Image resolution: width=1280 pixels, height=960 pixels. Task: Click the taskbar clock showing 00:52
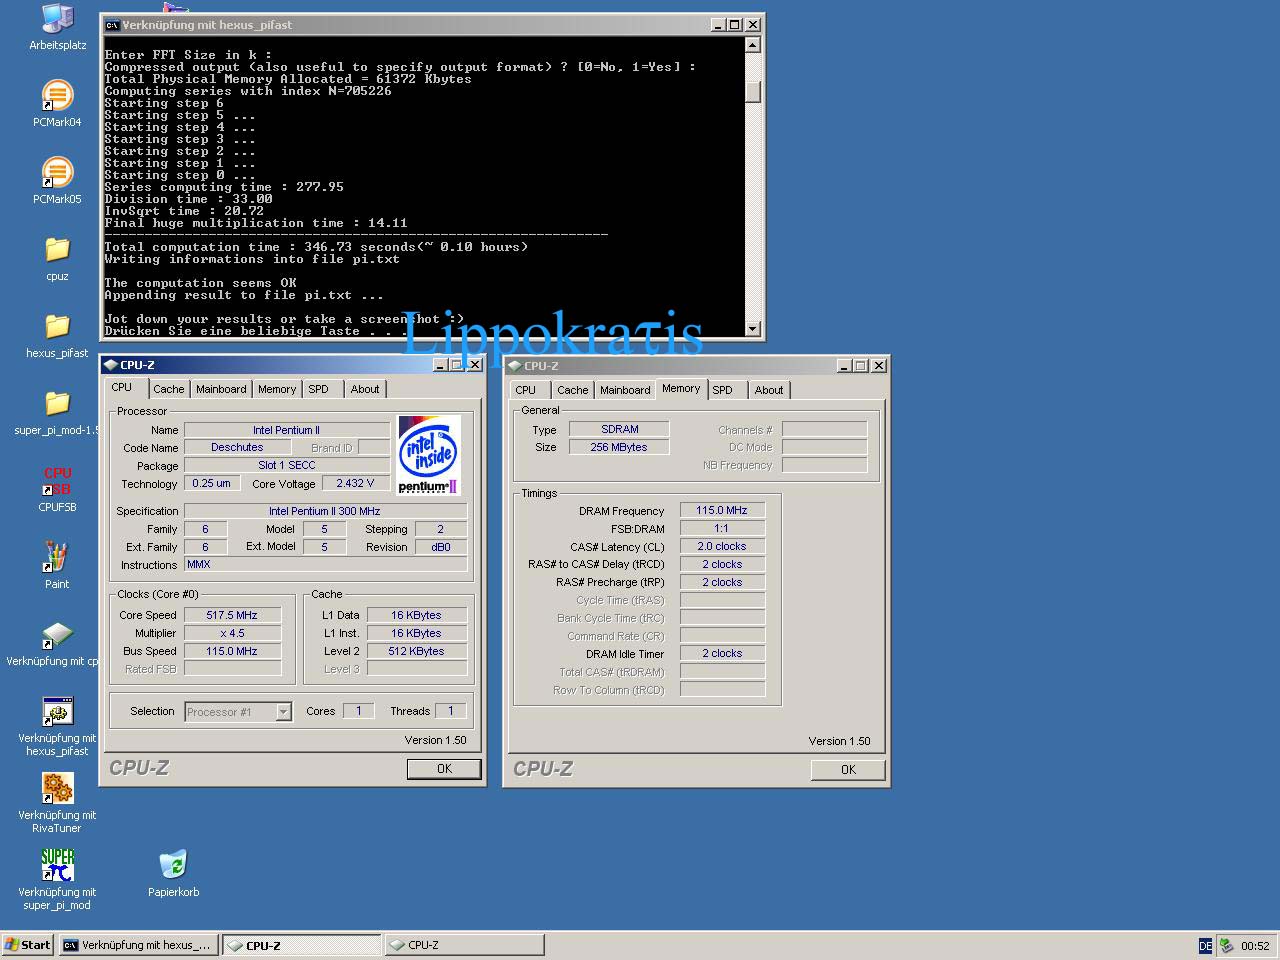pos(1255,946)
